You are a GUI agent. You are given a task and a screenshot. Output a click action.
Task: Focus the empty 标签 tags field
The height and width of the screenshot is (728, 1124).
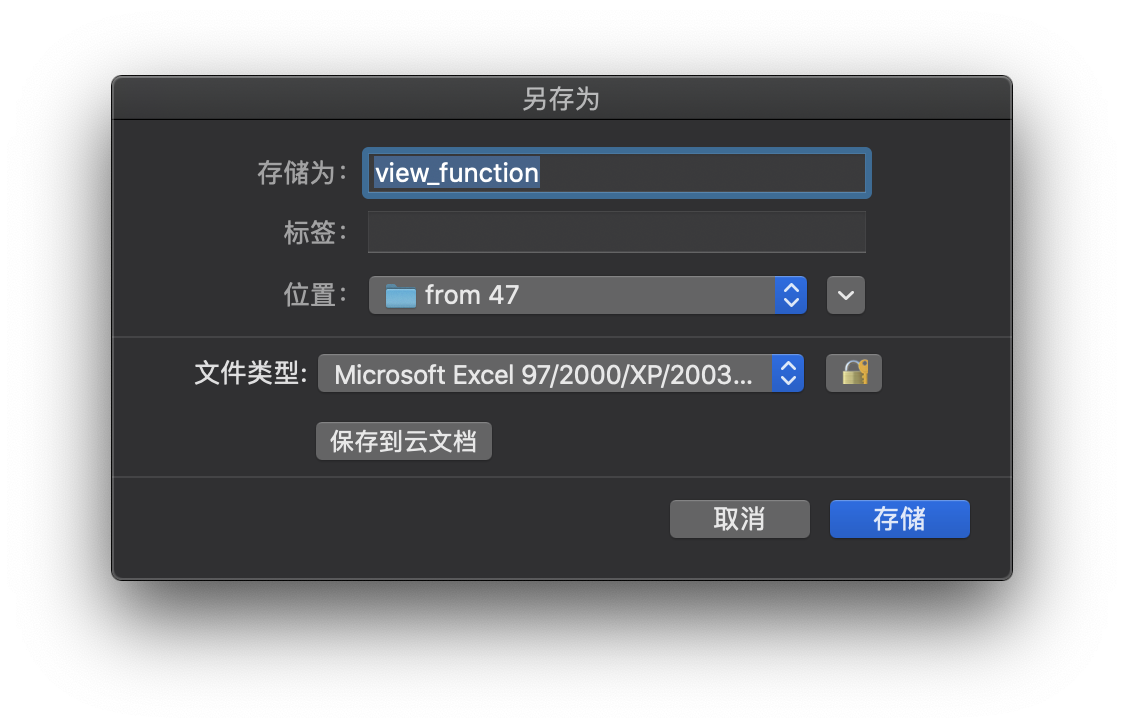616,232
